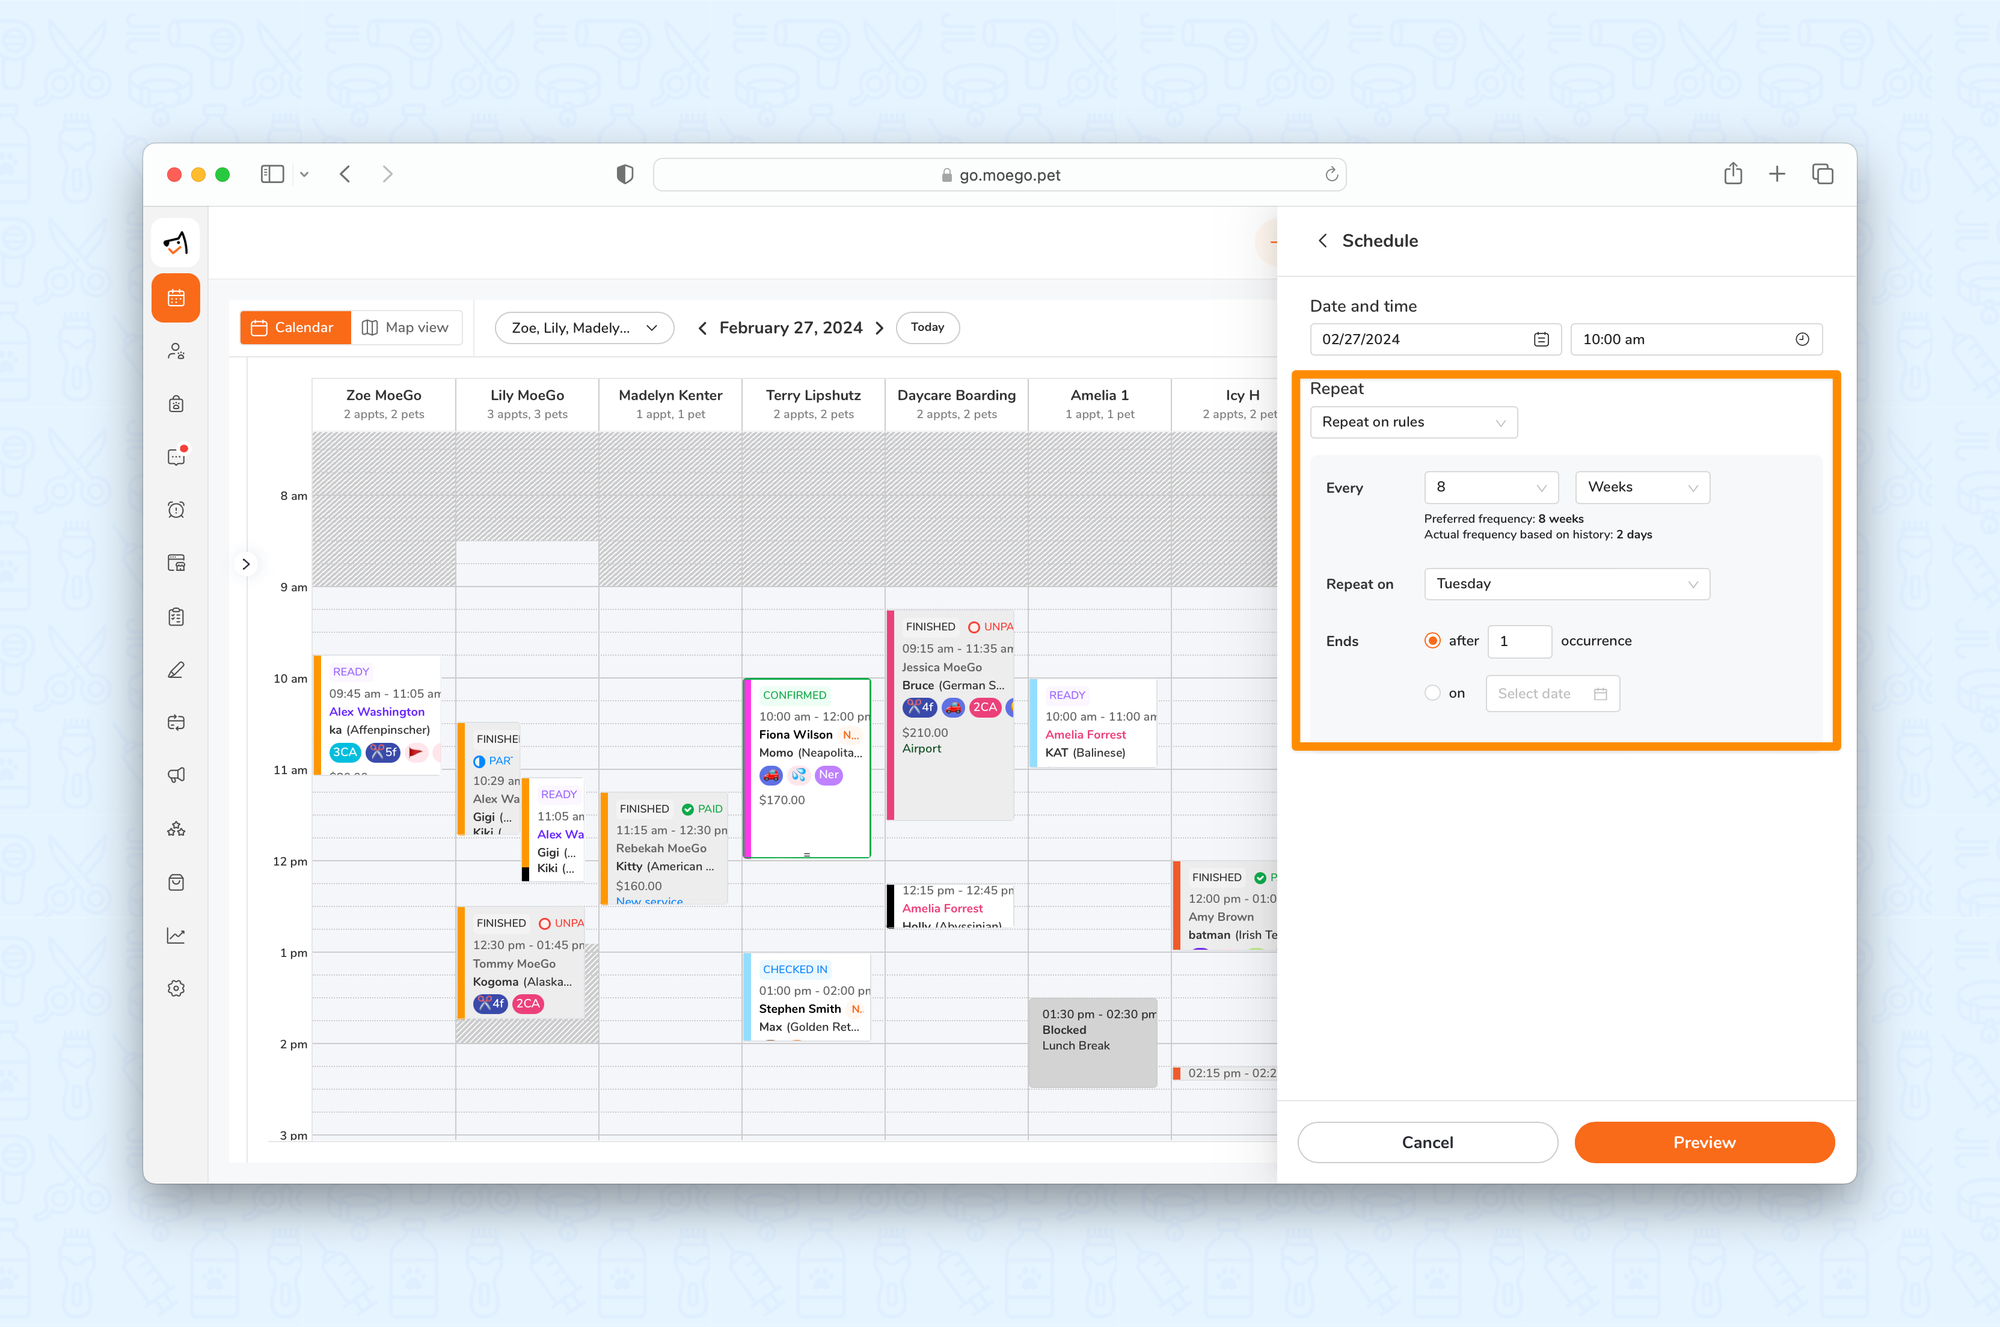Image resolution: width=2000 pixels, height=1327 pixels.
Task: Click the orange Preview button
Action: [1704, 1142]
